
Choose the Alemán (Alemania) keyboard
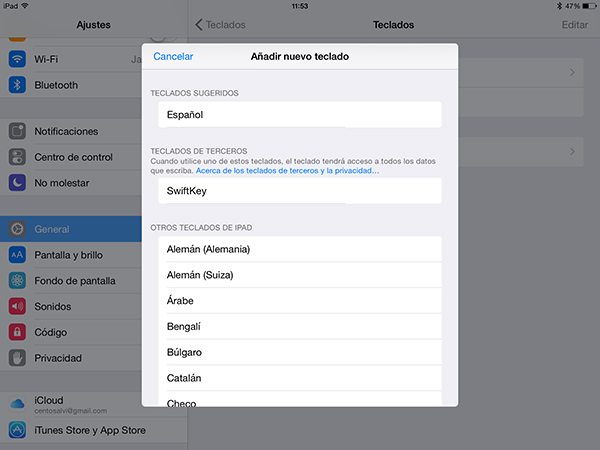[300, 249]
